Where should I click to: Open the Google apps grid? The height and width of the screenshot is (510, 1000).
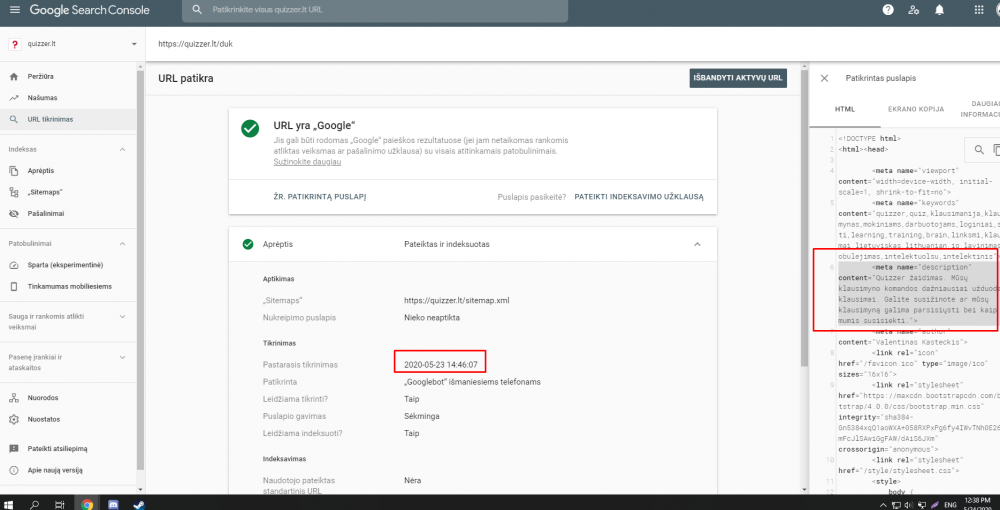click(x=965, y=10)
